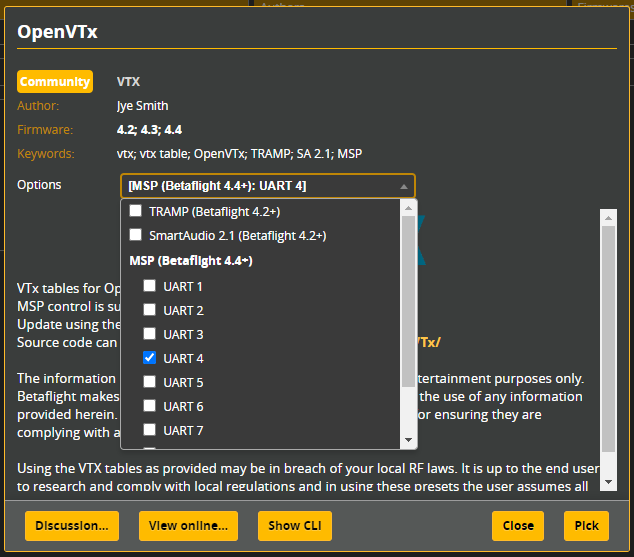Click the Pick button
634x557 pixels.
[x=586, y=525]
